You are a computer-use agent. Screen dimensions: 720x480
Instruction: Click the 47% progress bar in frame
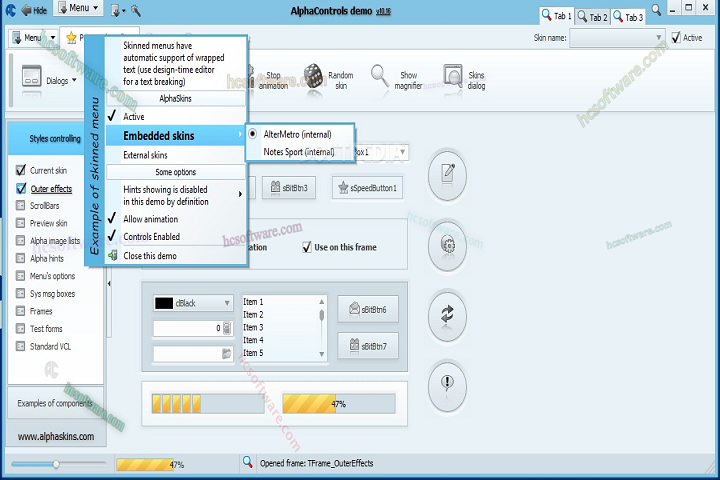(x=338, y=404)
